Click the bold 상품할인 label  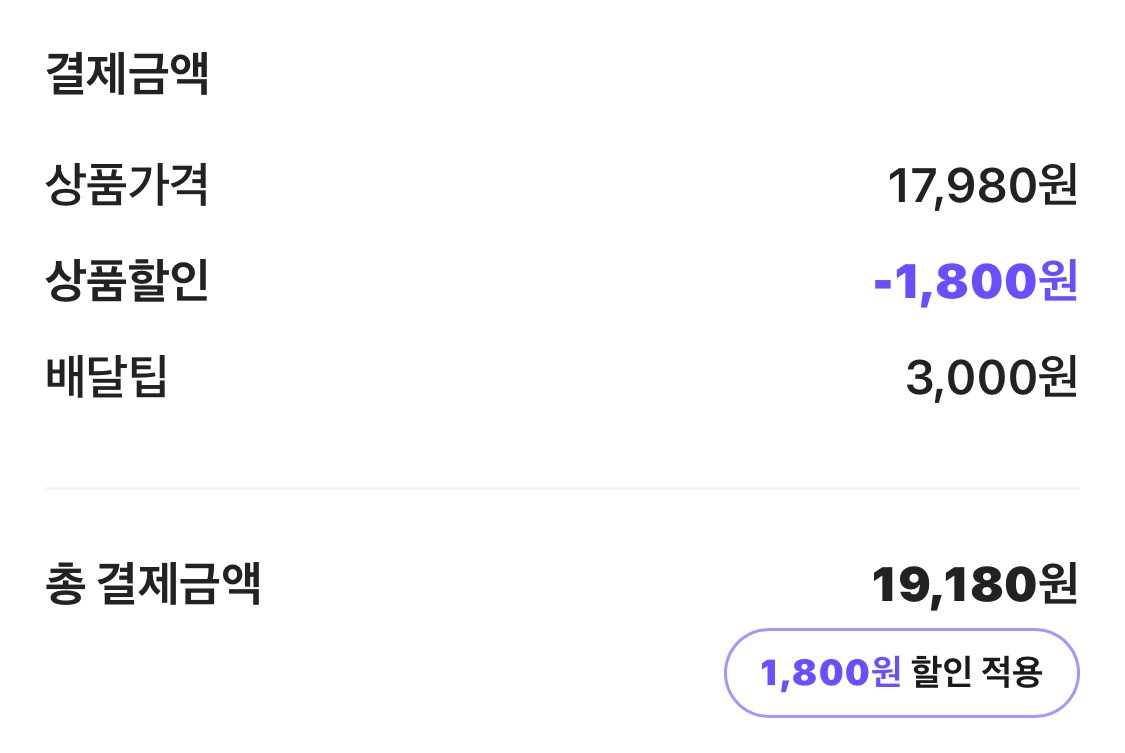point(127,283)
